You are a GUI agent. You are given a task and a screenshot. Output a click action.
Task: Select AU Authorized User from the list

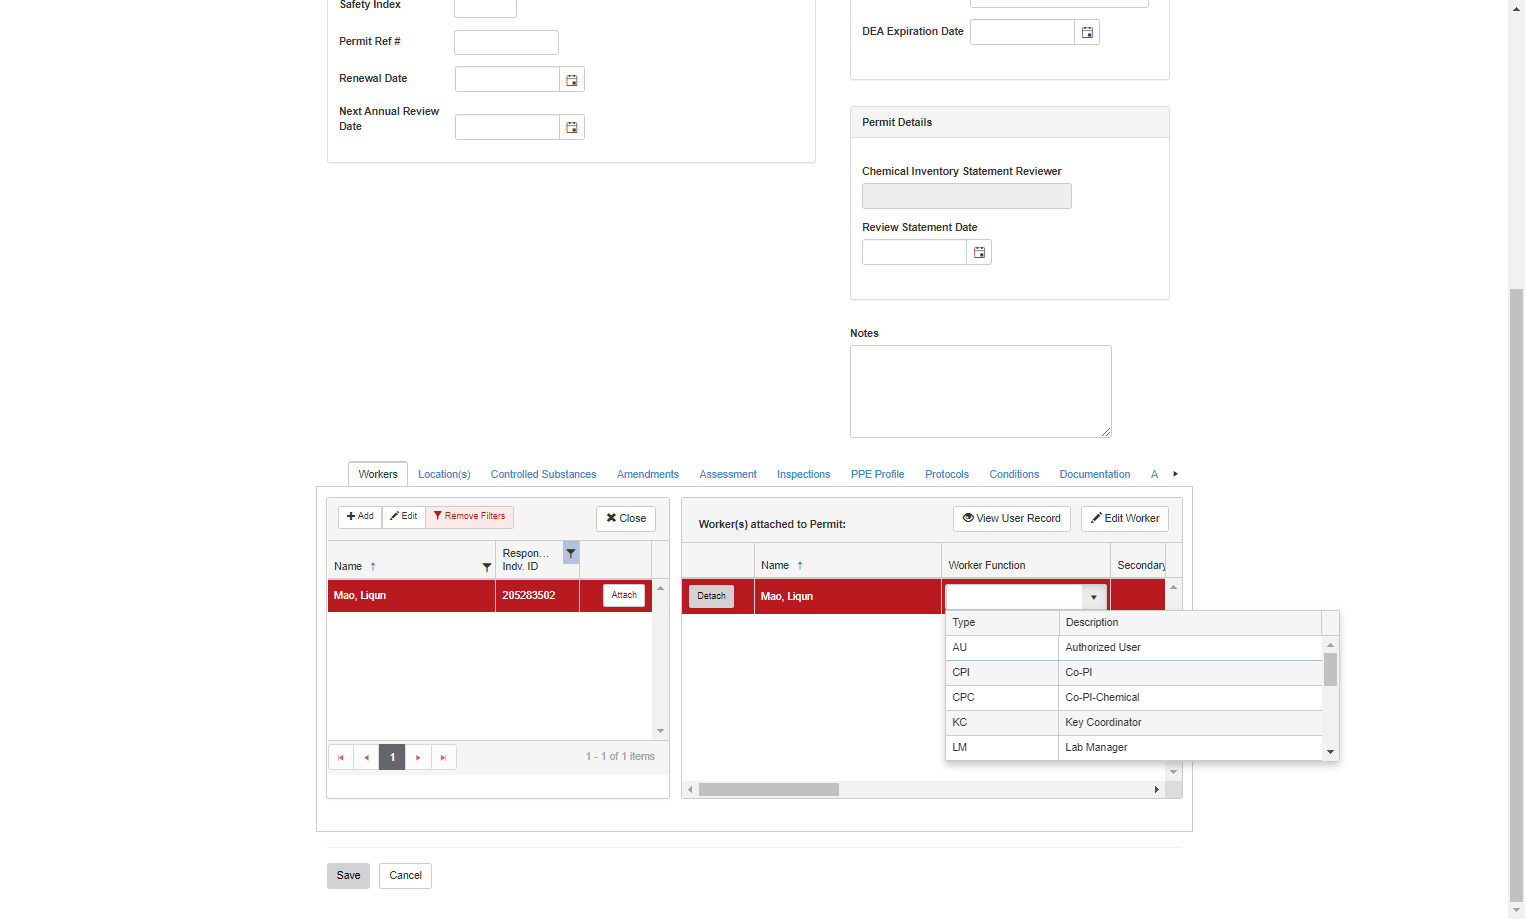point(1134,648)
